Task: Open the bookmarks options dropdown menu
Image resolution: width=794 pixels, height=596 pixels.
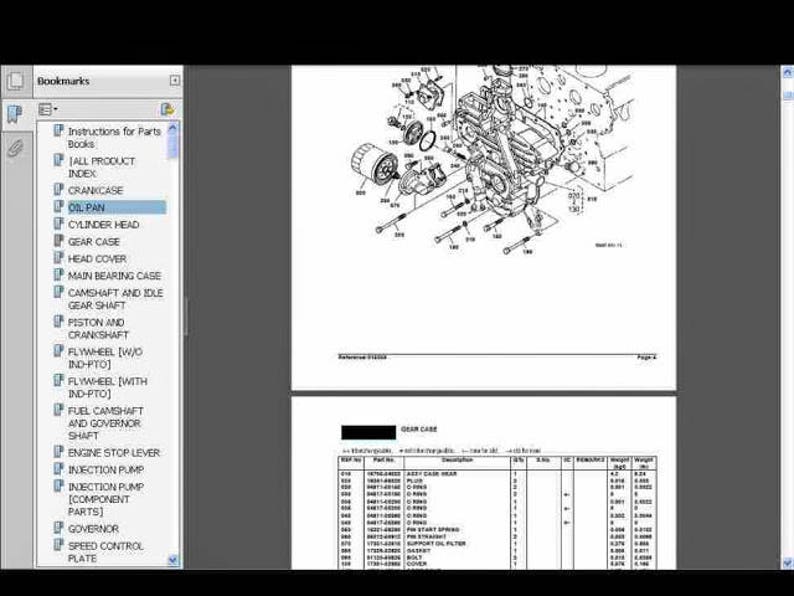Action: click(x=48, y=109)
